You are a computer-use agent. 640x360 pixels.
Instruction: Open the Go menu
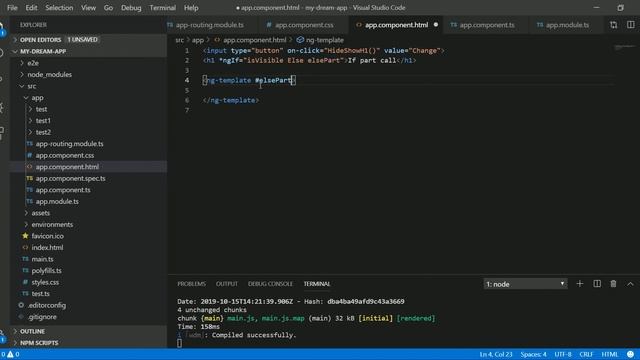tap(108, 8)
